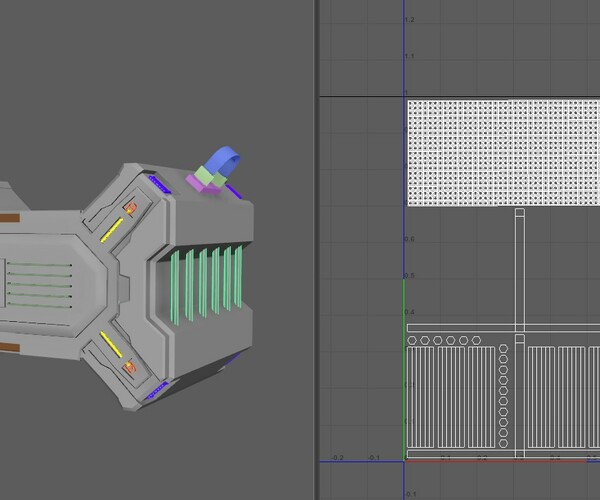
Task: Select the lower yellow strip on the model
Action: click(111, 344)
